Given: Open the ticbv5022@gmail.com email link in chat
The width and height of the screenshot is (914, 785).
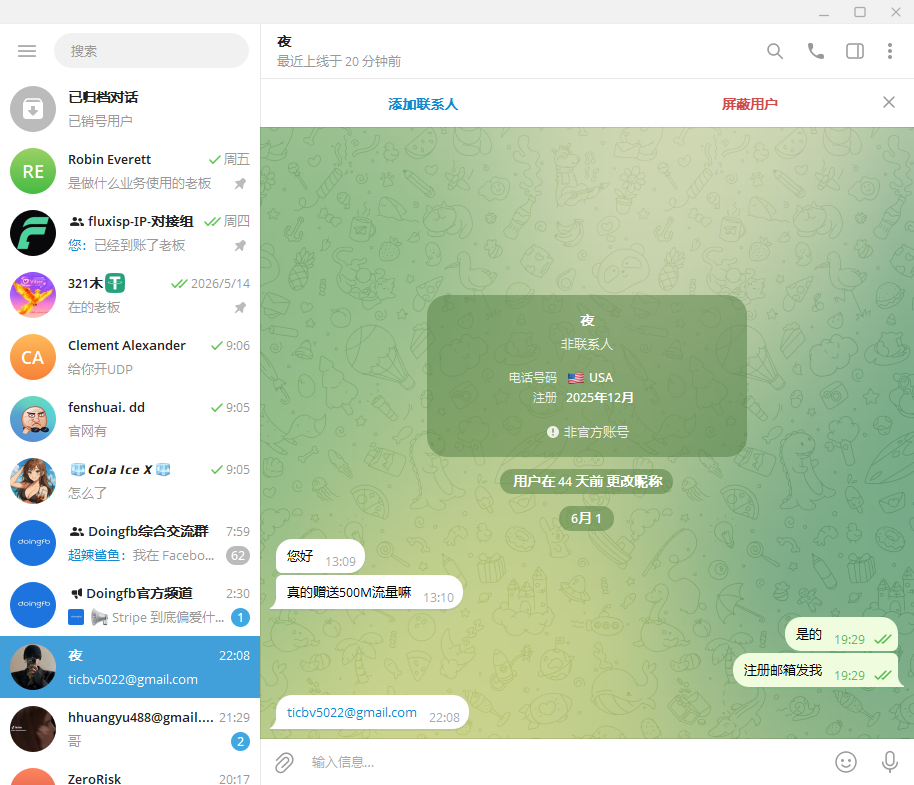Looking at the screenshot, I should pyautogui.click(x=351, y=712).
